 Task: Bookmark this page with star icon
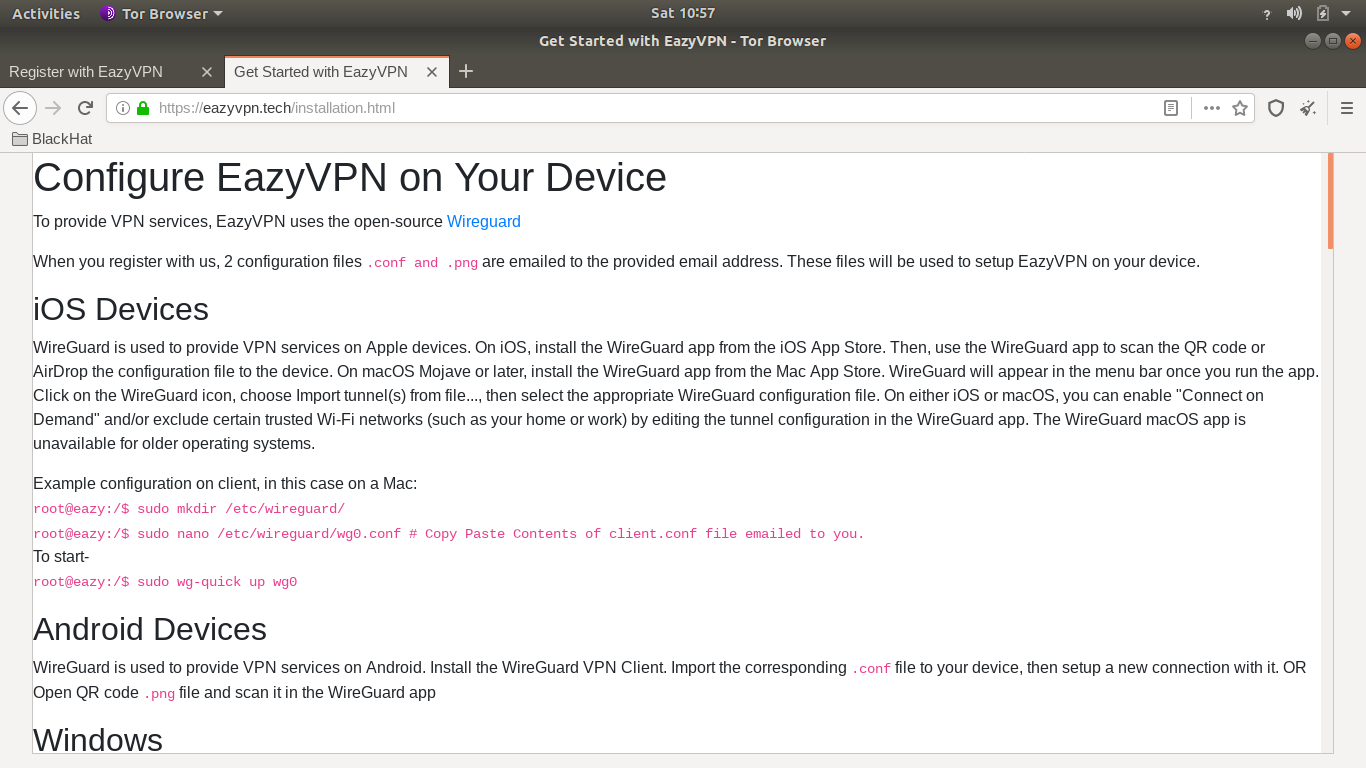[1240, 108]
